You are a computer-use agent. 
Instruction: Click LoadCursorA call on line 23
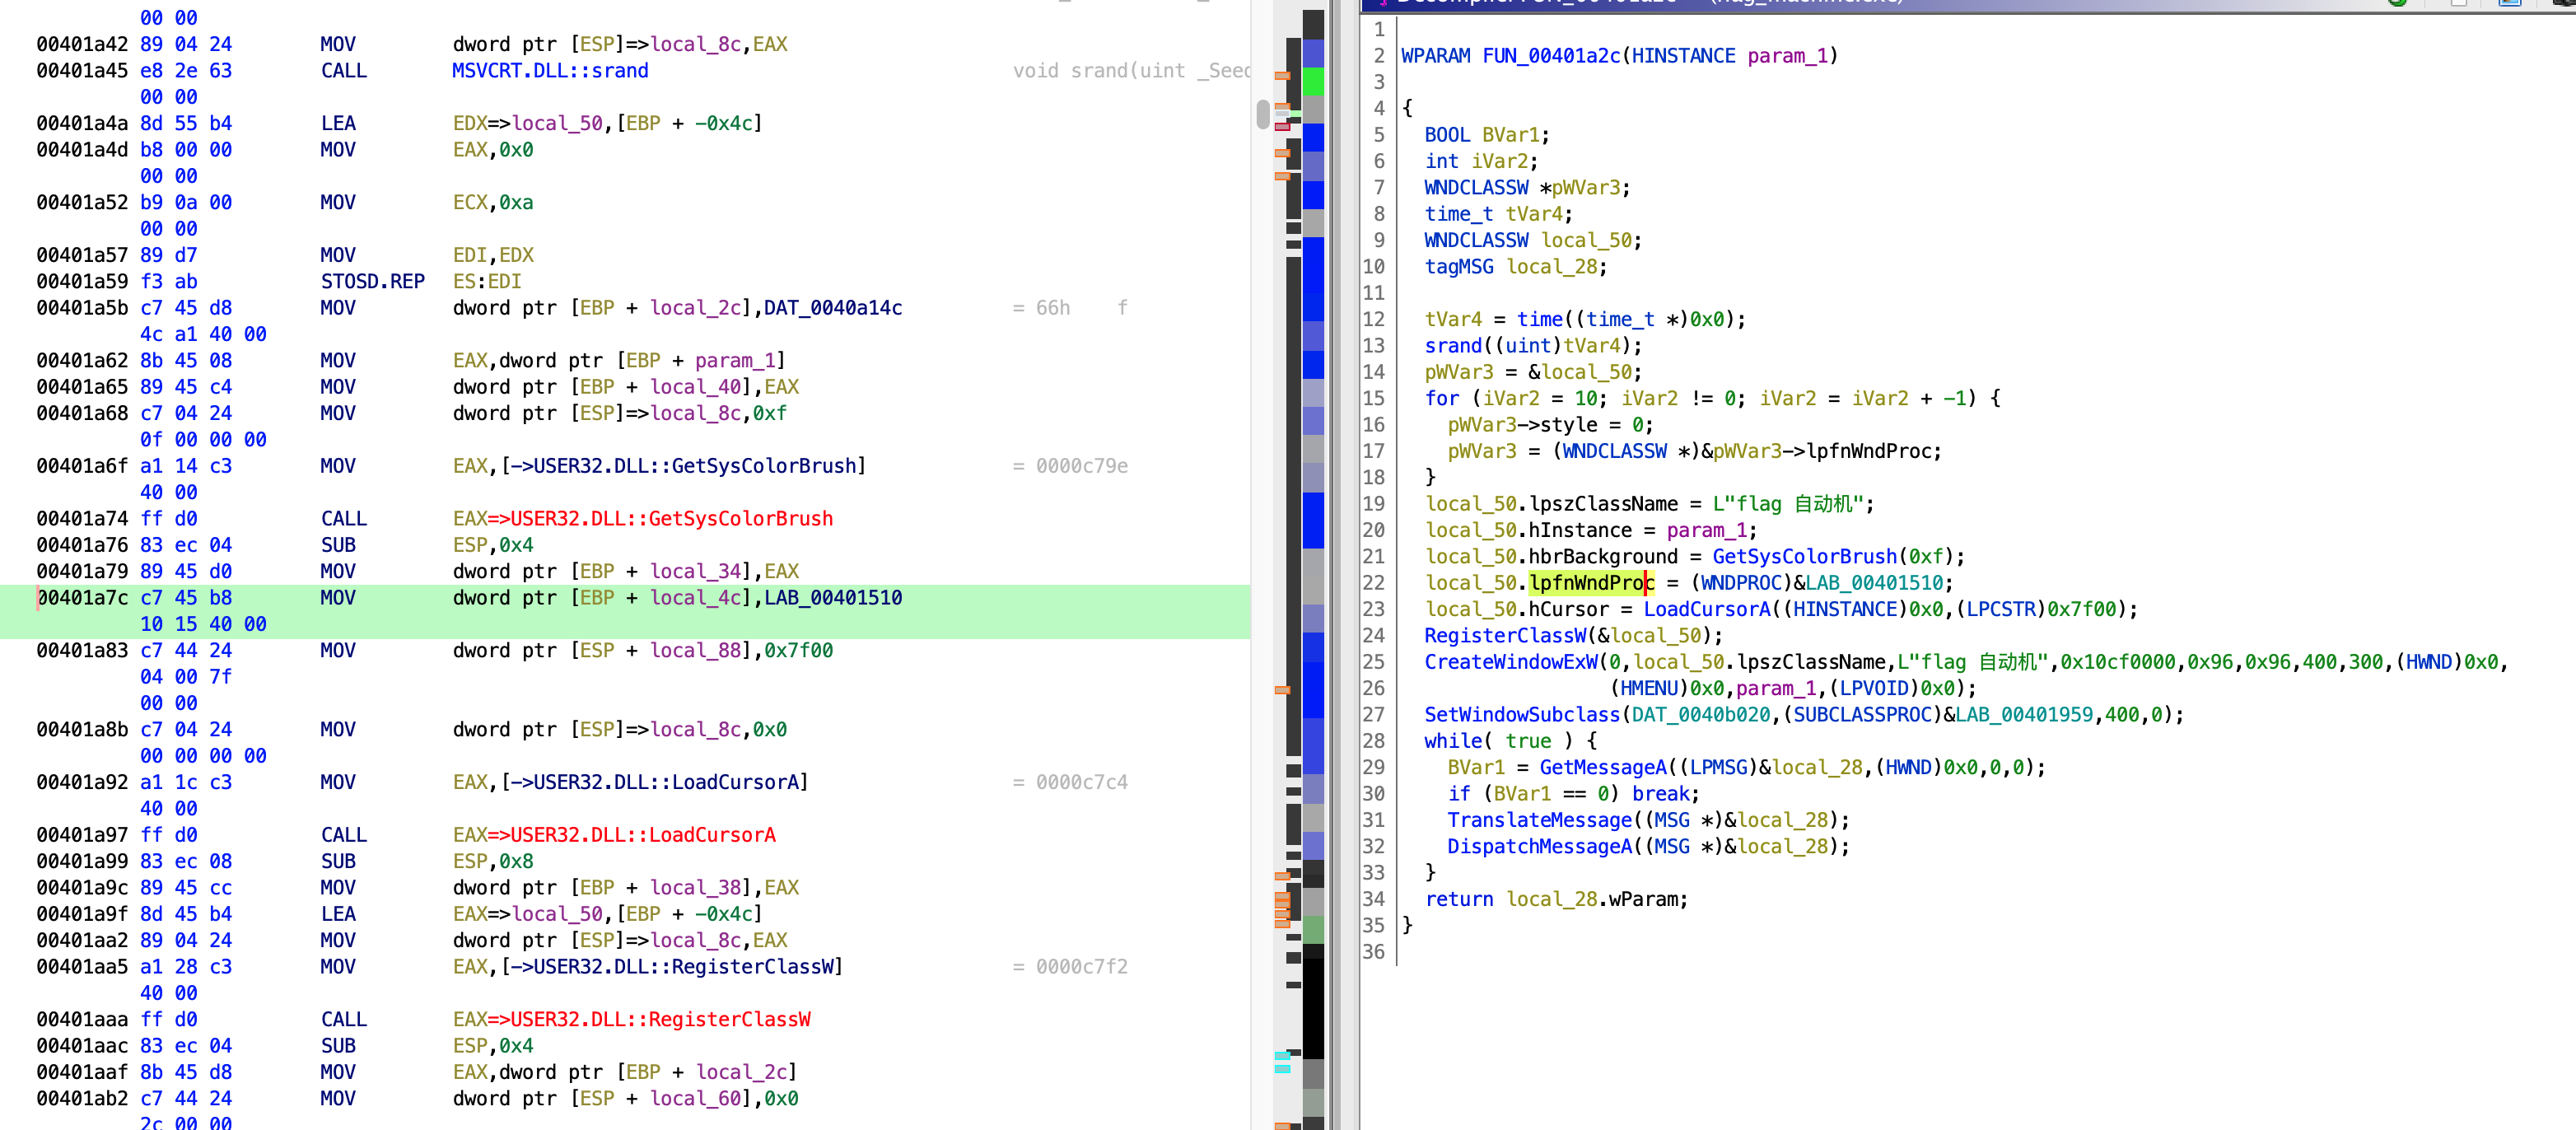pyautogui.click(x=1706, y=609)
